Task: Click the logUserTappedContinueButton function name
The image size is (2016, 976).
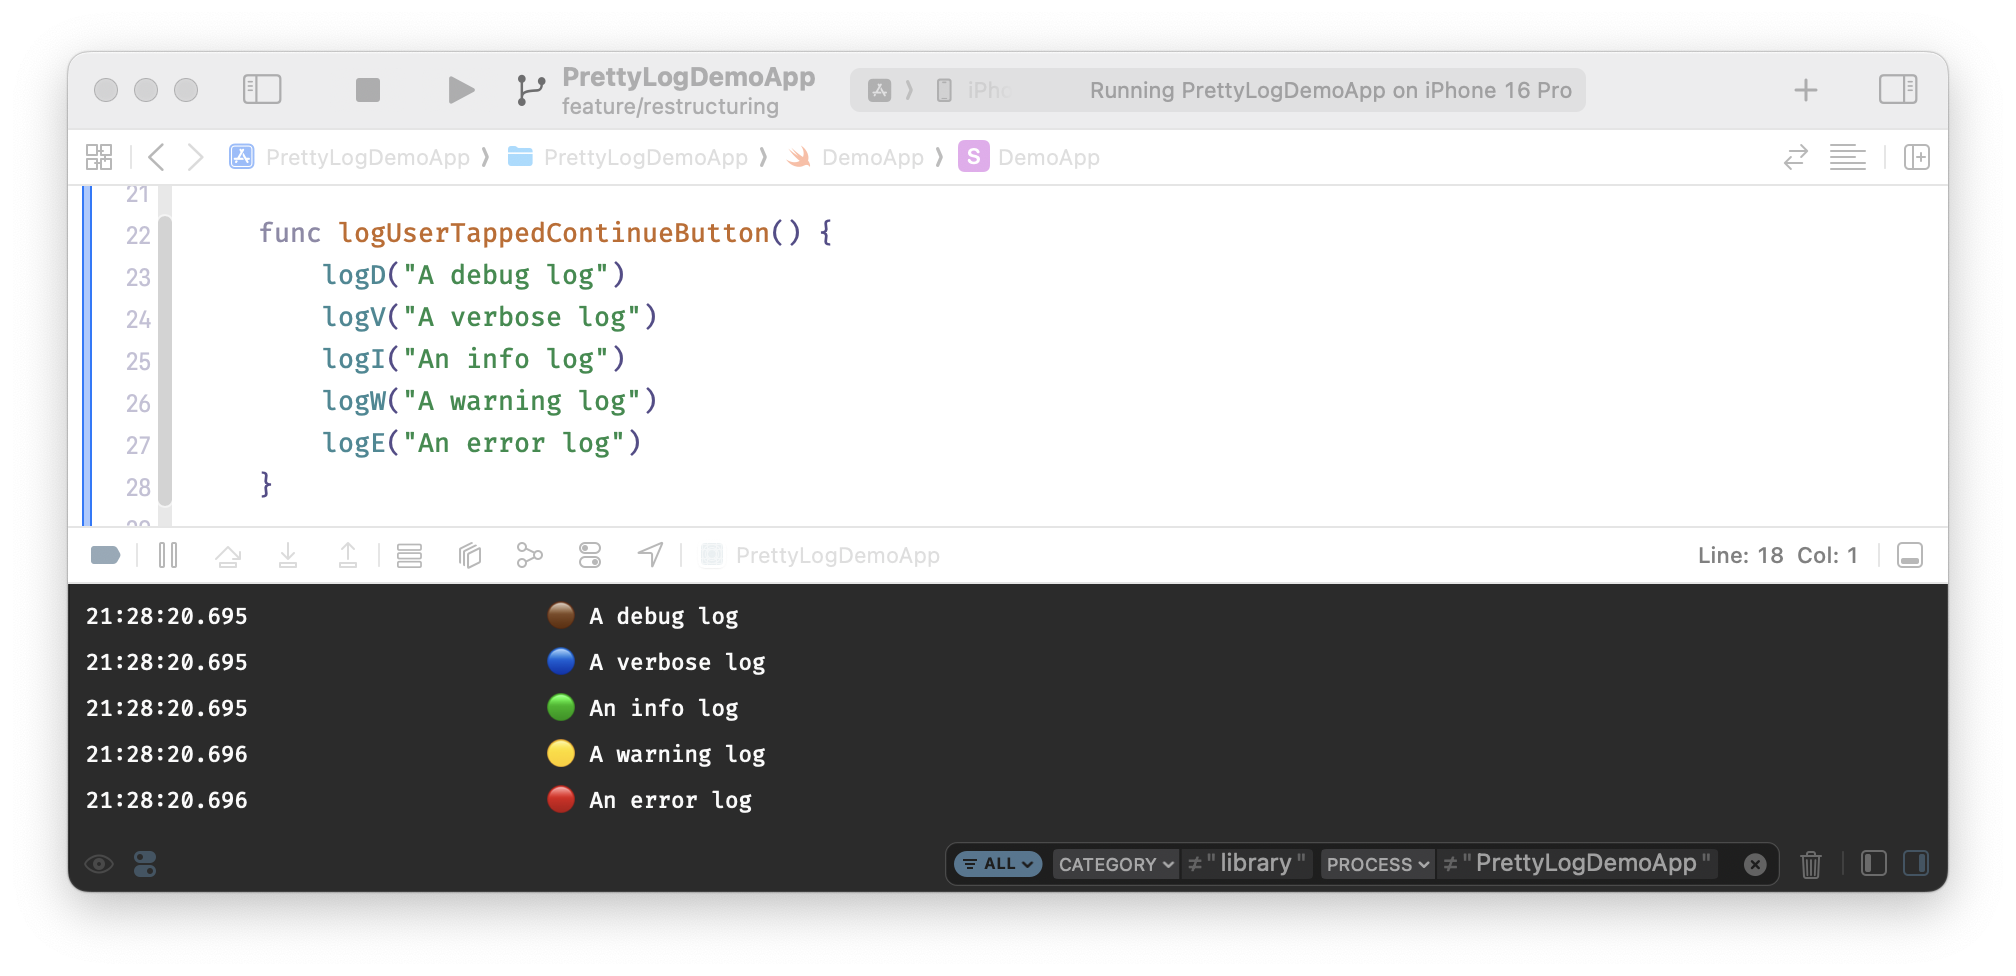Action: pyautogui.click(x=554, y=233)
